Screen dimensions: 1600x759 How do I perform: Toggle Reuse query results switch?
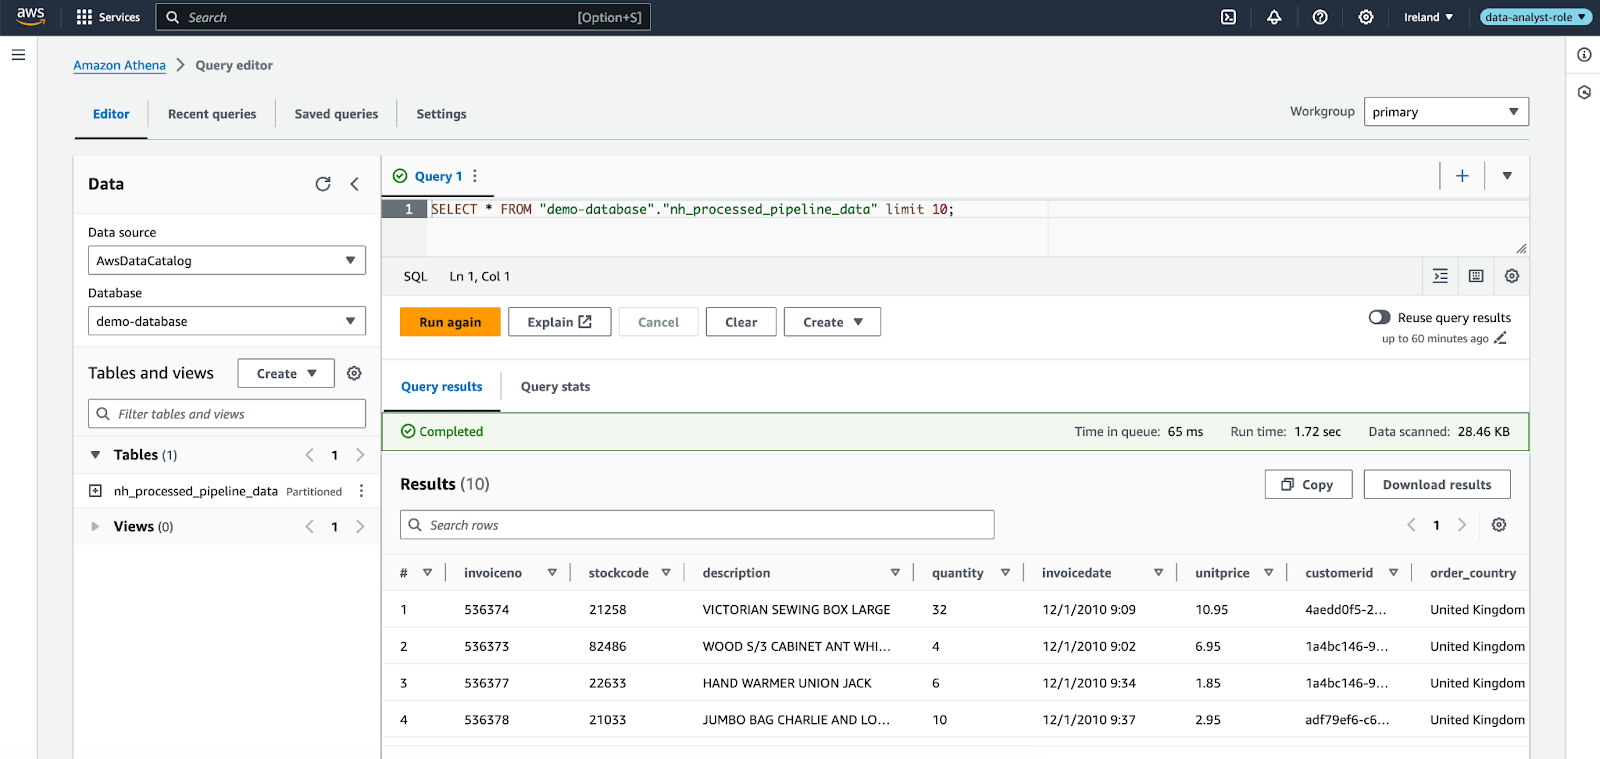[1379, 317]
